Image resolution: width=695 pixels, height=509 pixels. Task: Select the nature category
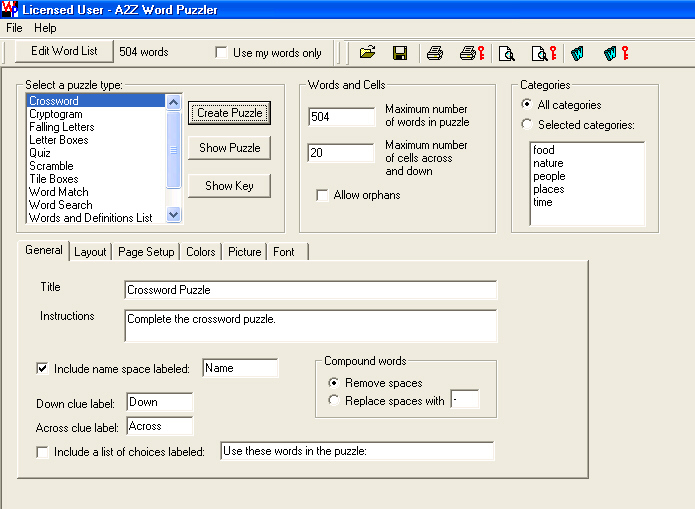coord(587,163)
